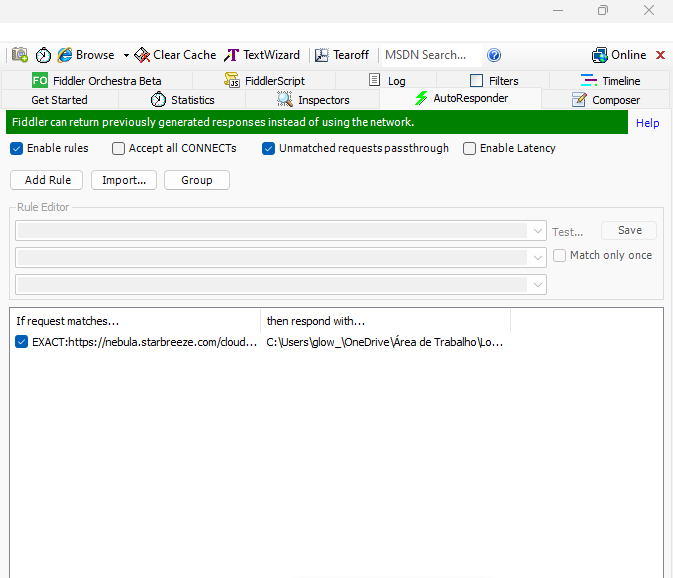Expand the first Rule Editor dropdown
673x578 pixels.
point(537,231)
